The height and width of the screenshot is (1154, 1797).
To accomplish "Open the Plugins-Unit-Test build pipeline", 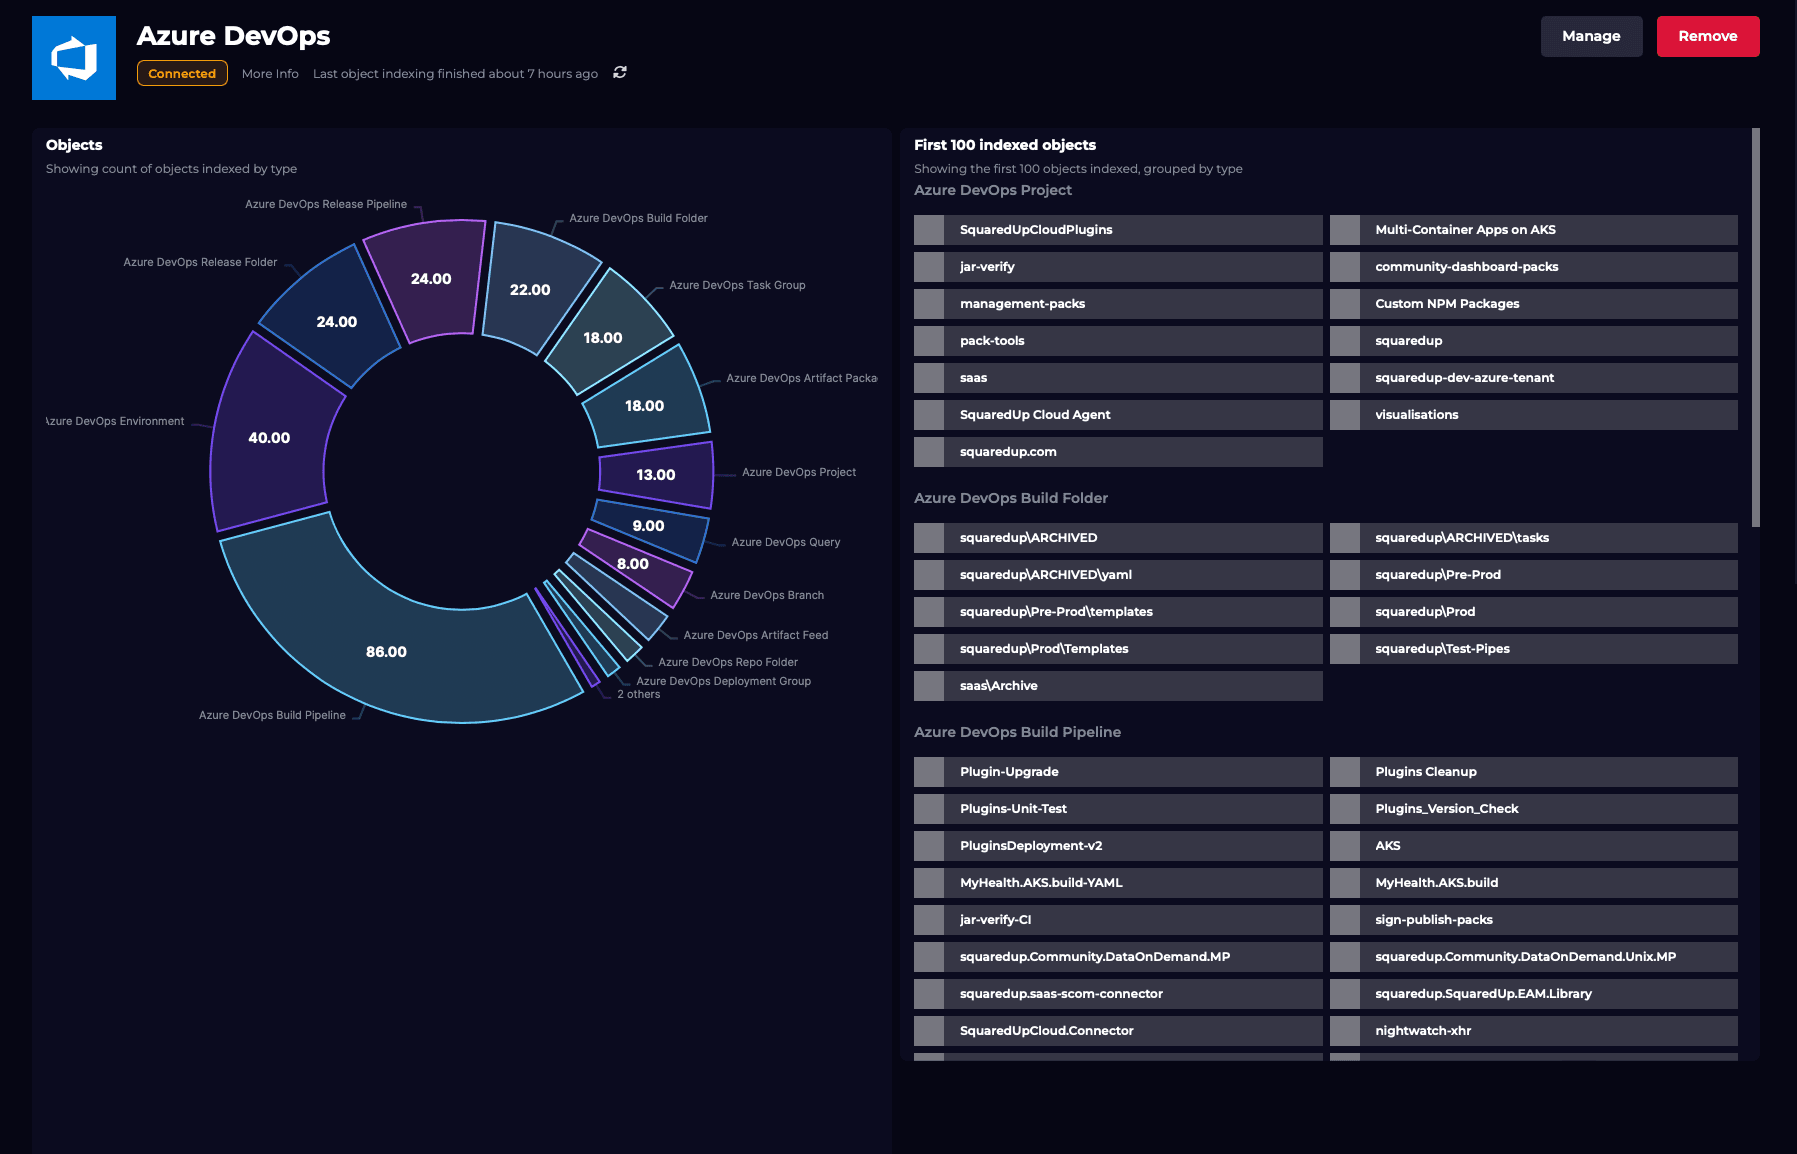I will [x=1118, y=809].
